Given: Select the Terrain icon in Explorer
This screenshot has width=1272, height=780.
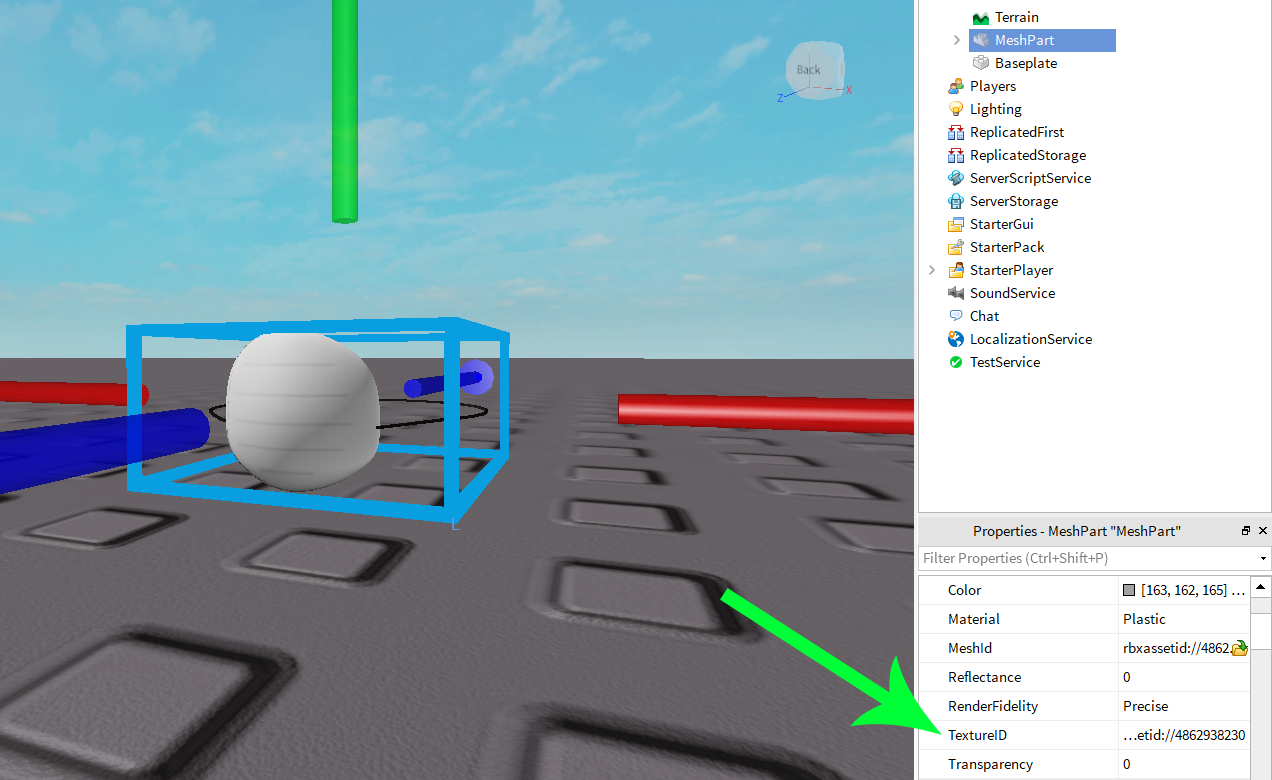Looking at the screenshot, I should pos(979,17).
